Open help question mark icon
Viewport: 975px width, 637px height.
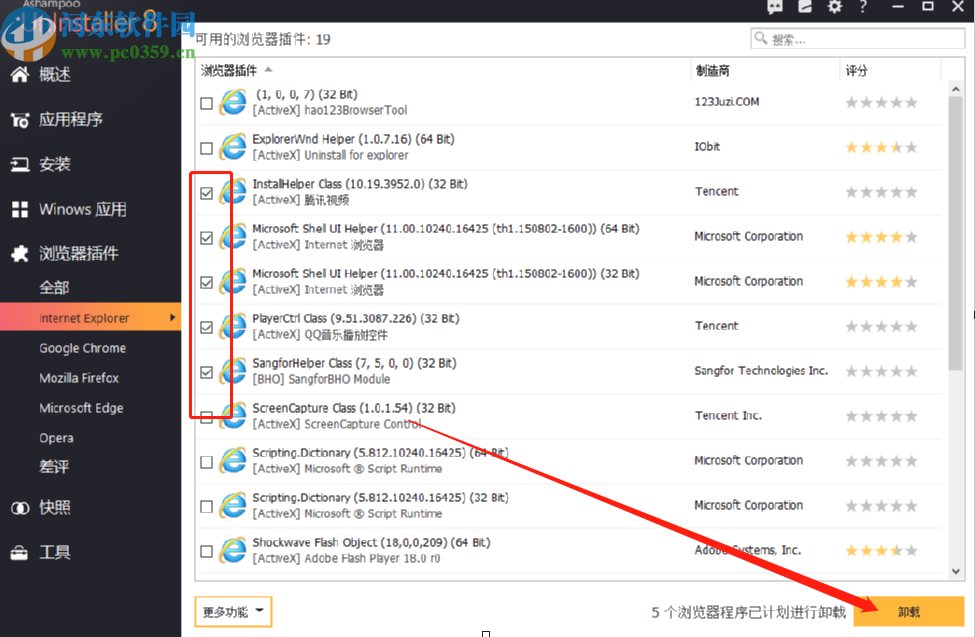pyautogui.click(x=862, y=7)
